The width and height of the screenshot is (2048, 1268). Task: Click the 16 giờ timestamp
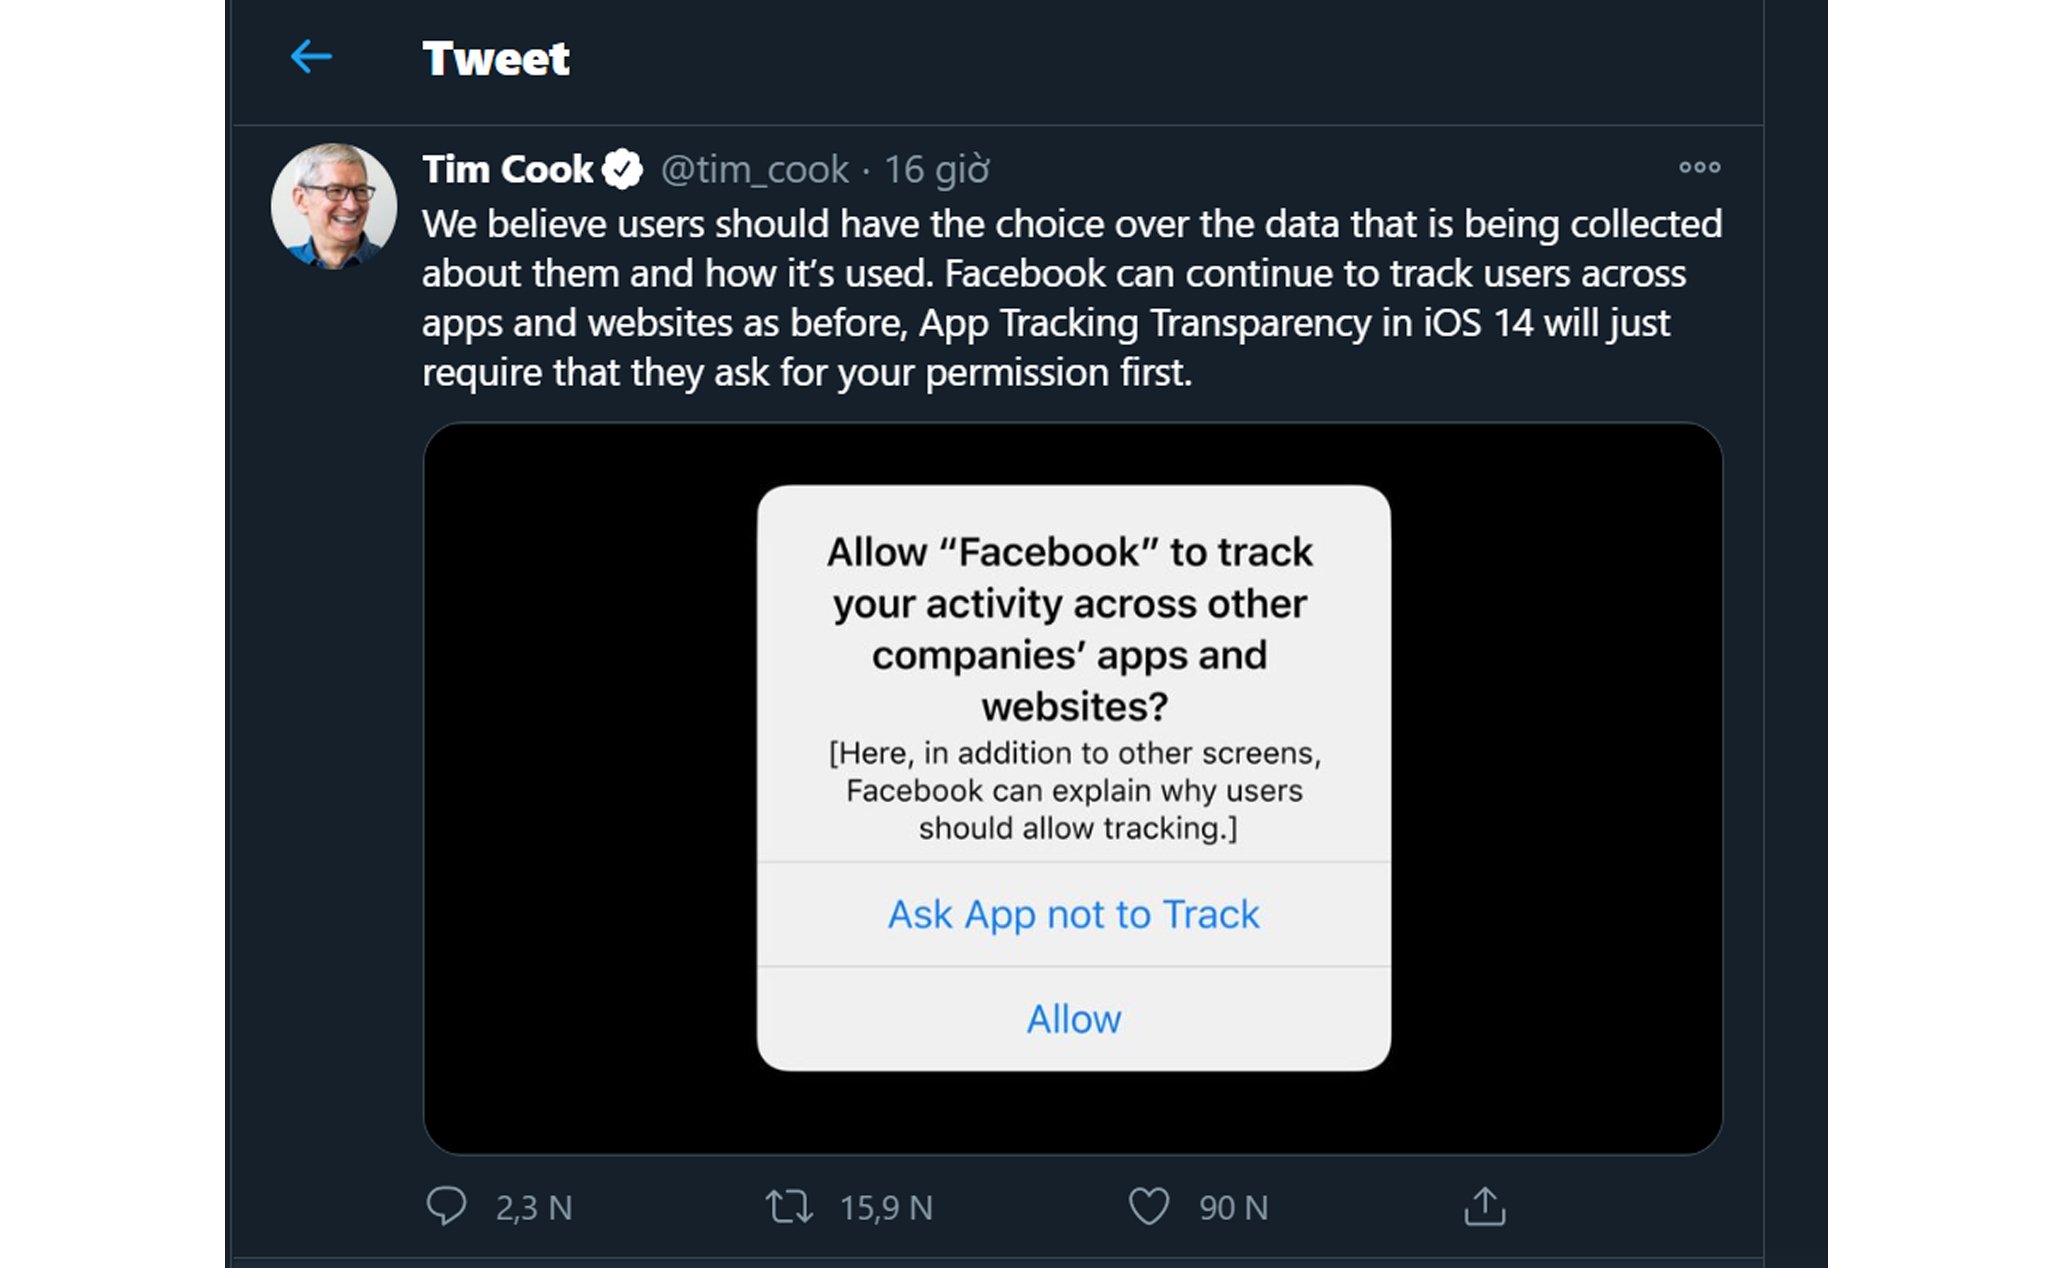coord(938,170)
